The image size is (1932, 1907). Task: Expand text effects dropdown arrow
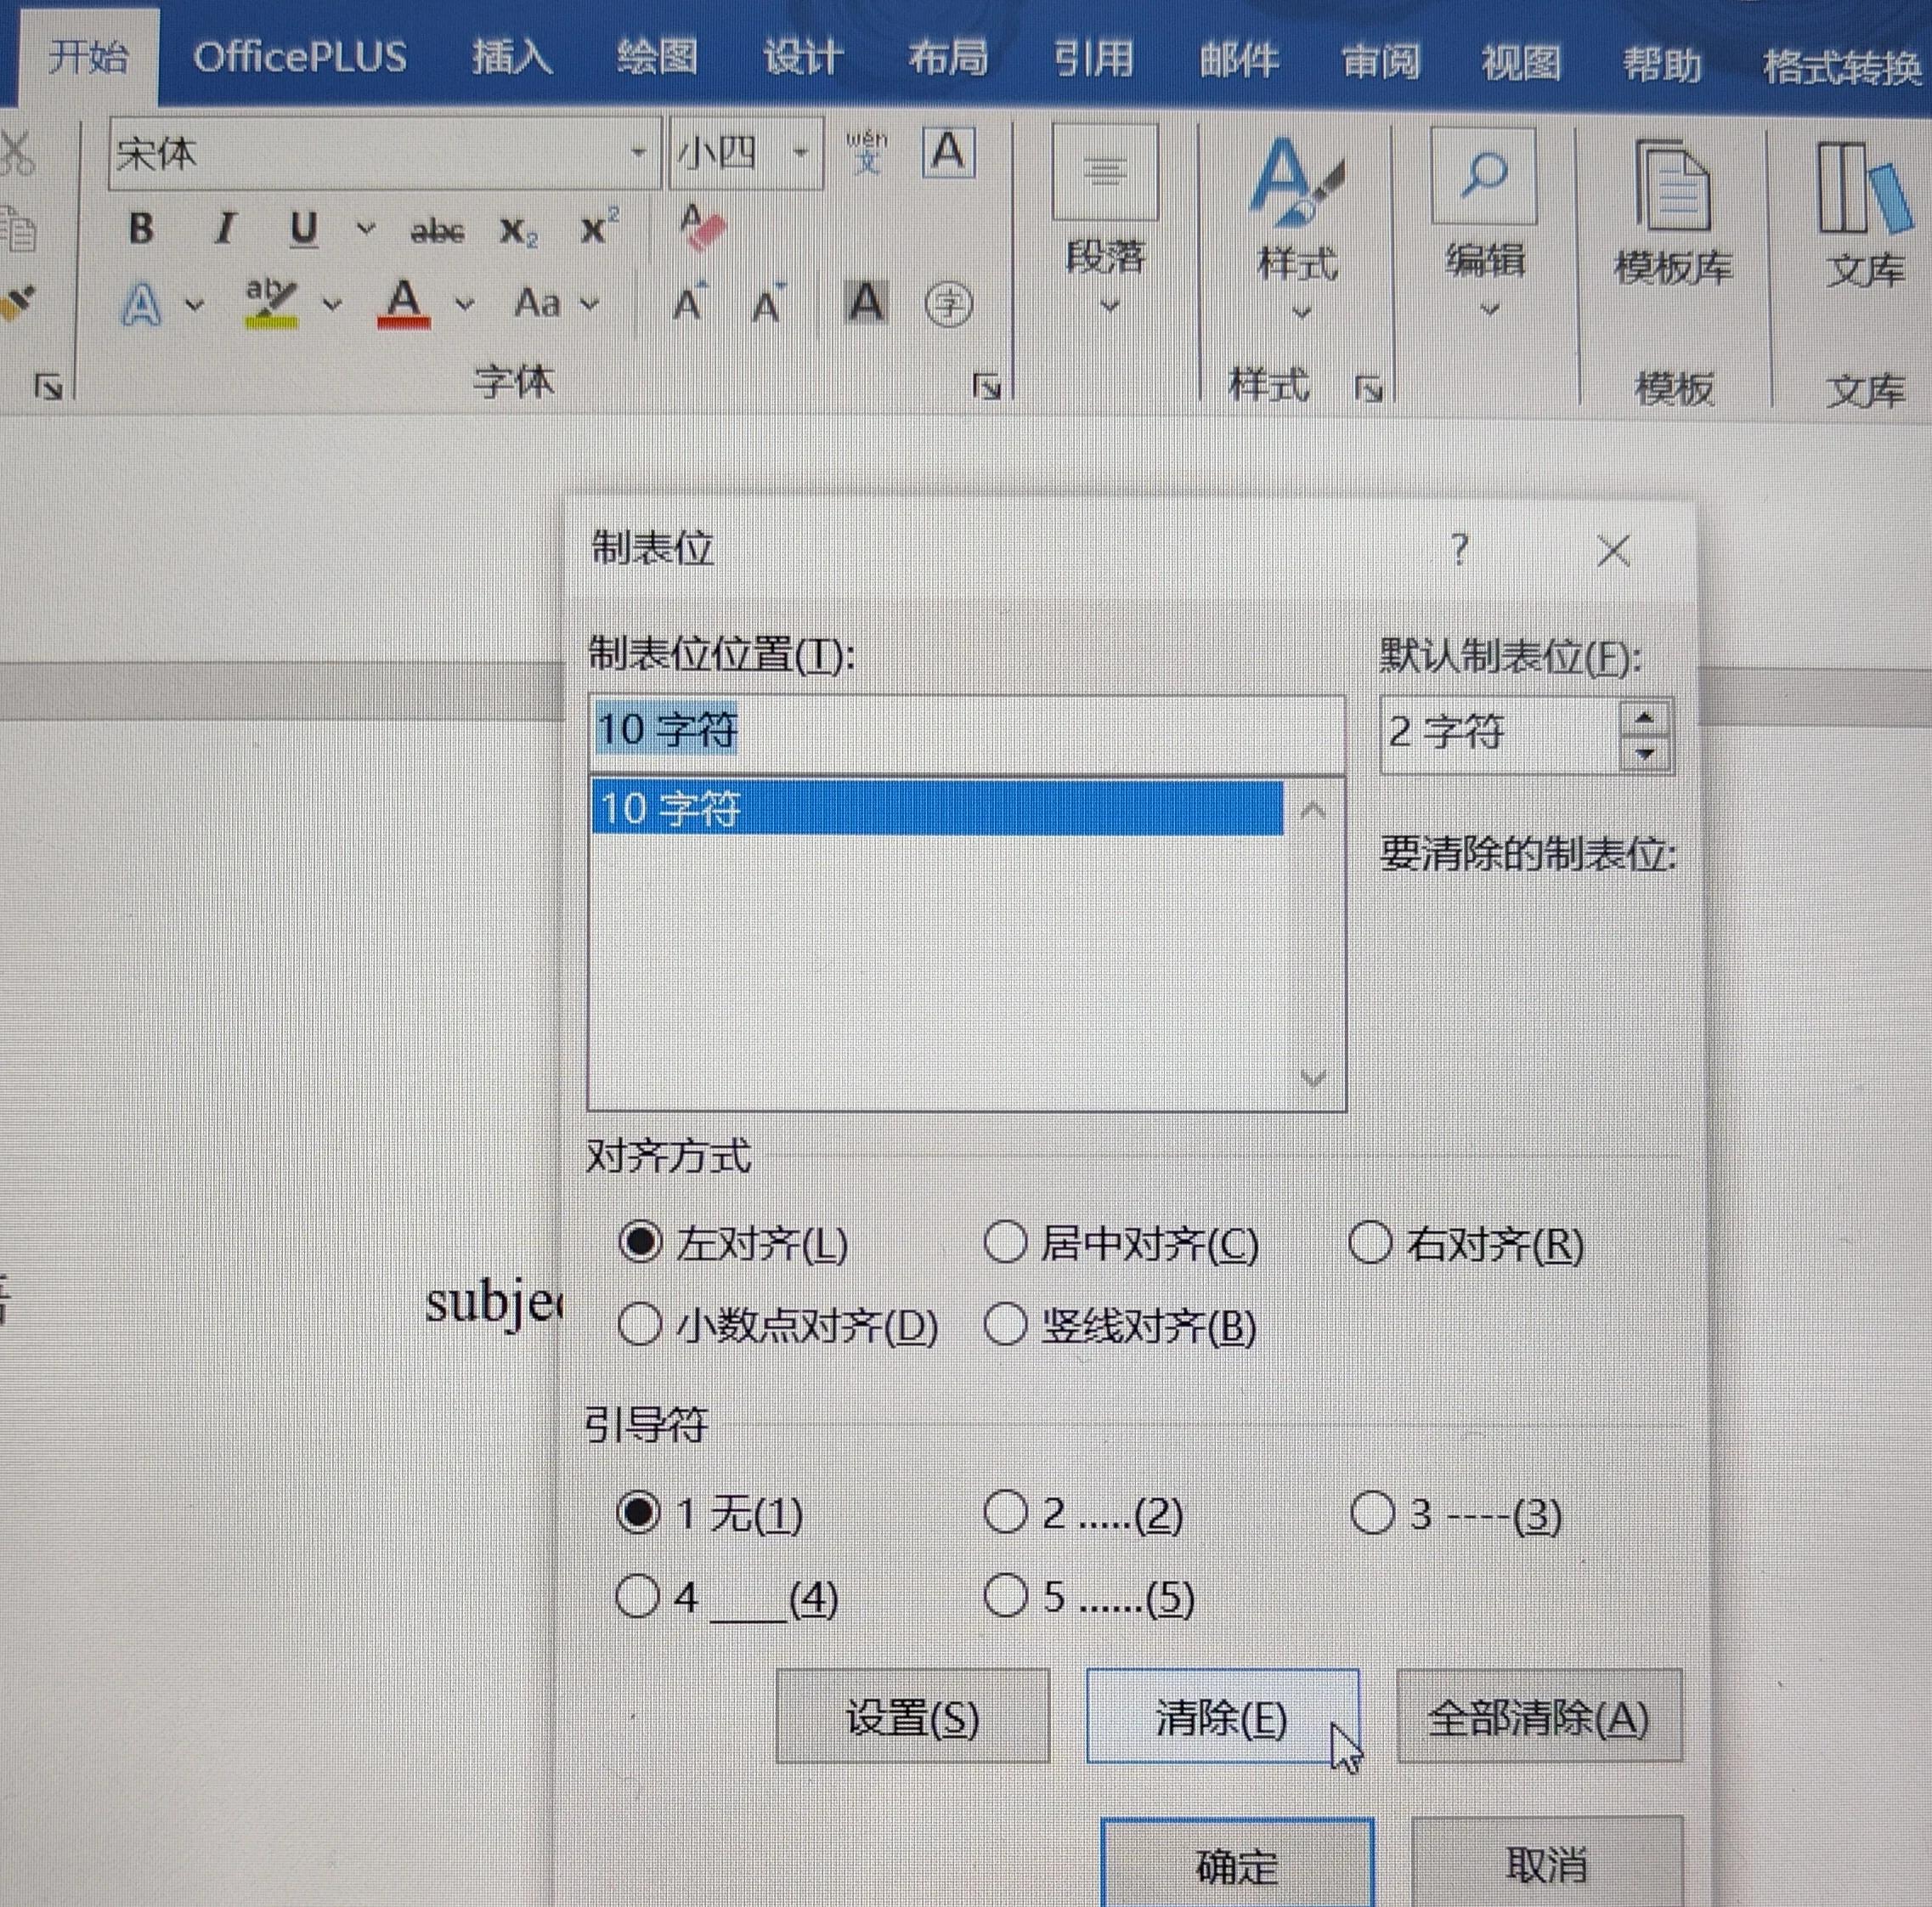tap(195, 304)
